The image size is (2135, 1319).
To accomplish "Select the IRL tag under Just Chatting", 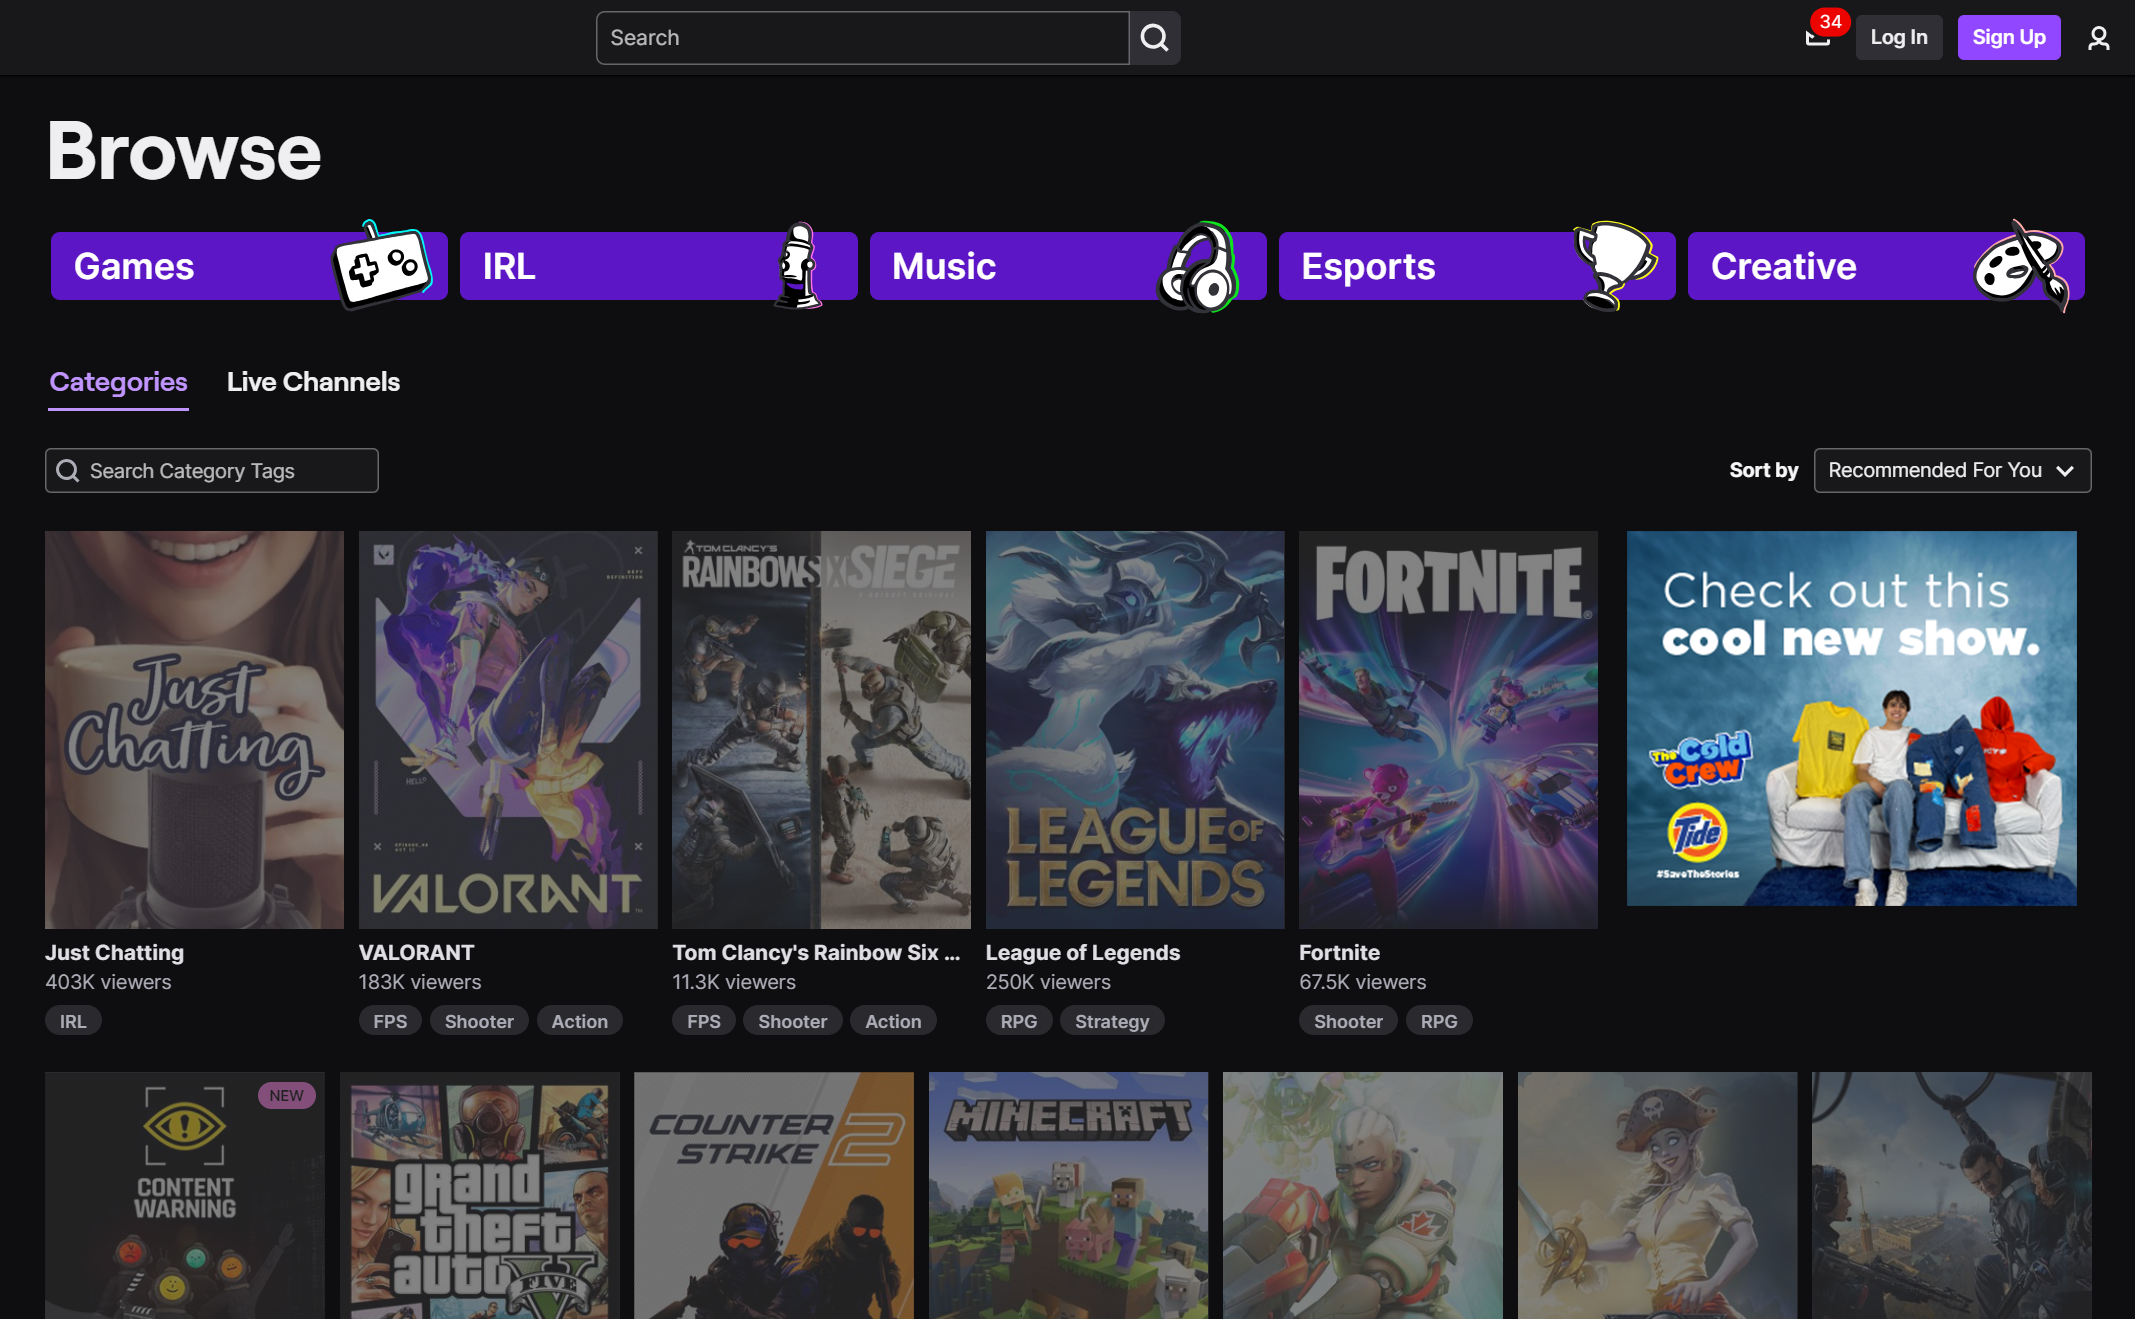I will (73, 1021).
